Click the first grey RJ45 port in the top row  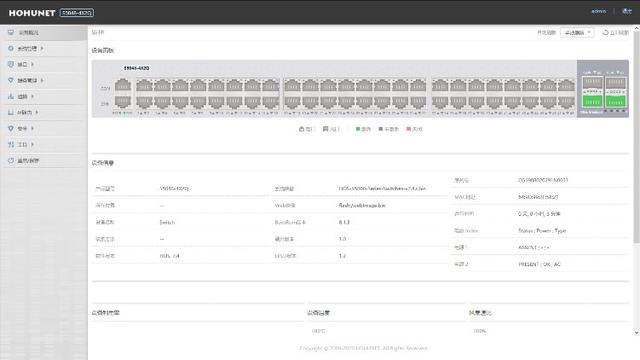[x=144, y=85]
